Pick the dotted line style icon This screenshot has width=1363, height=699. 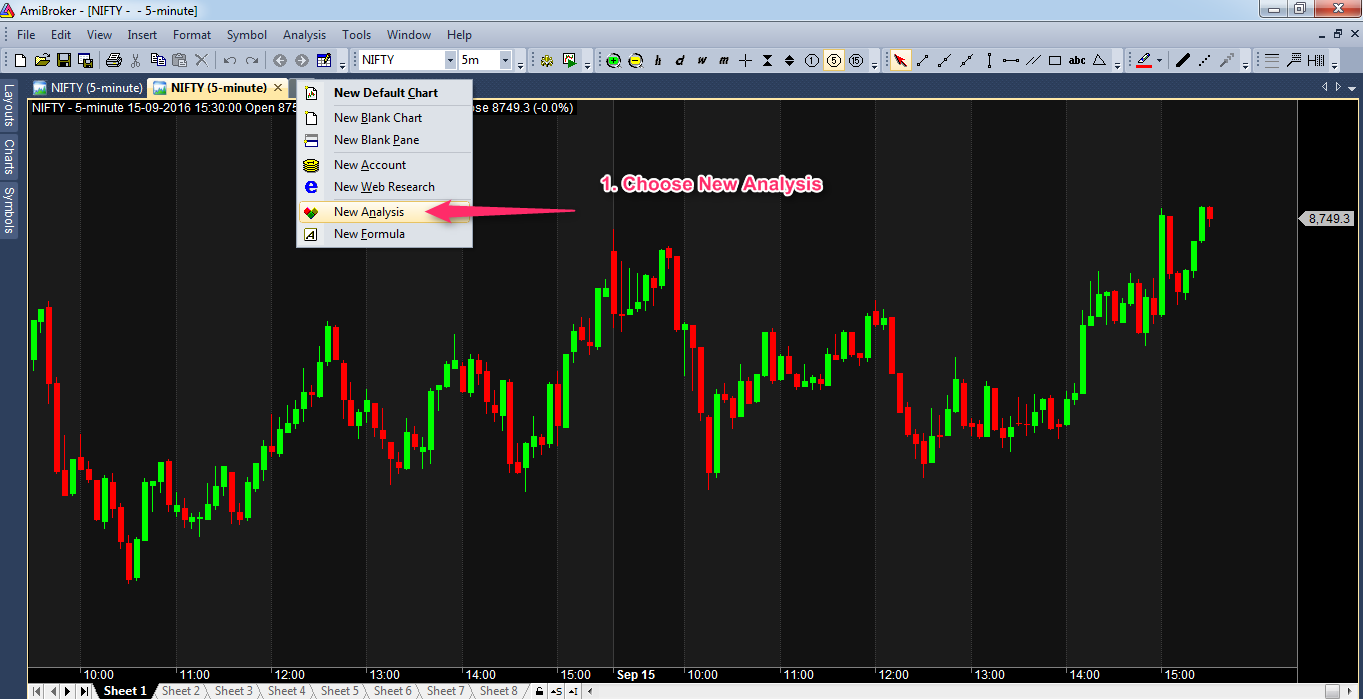point(1204,60)
